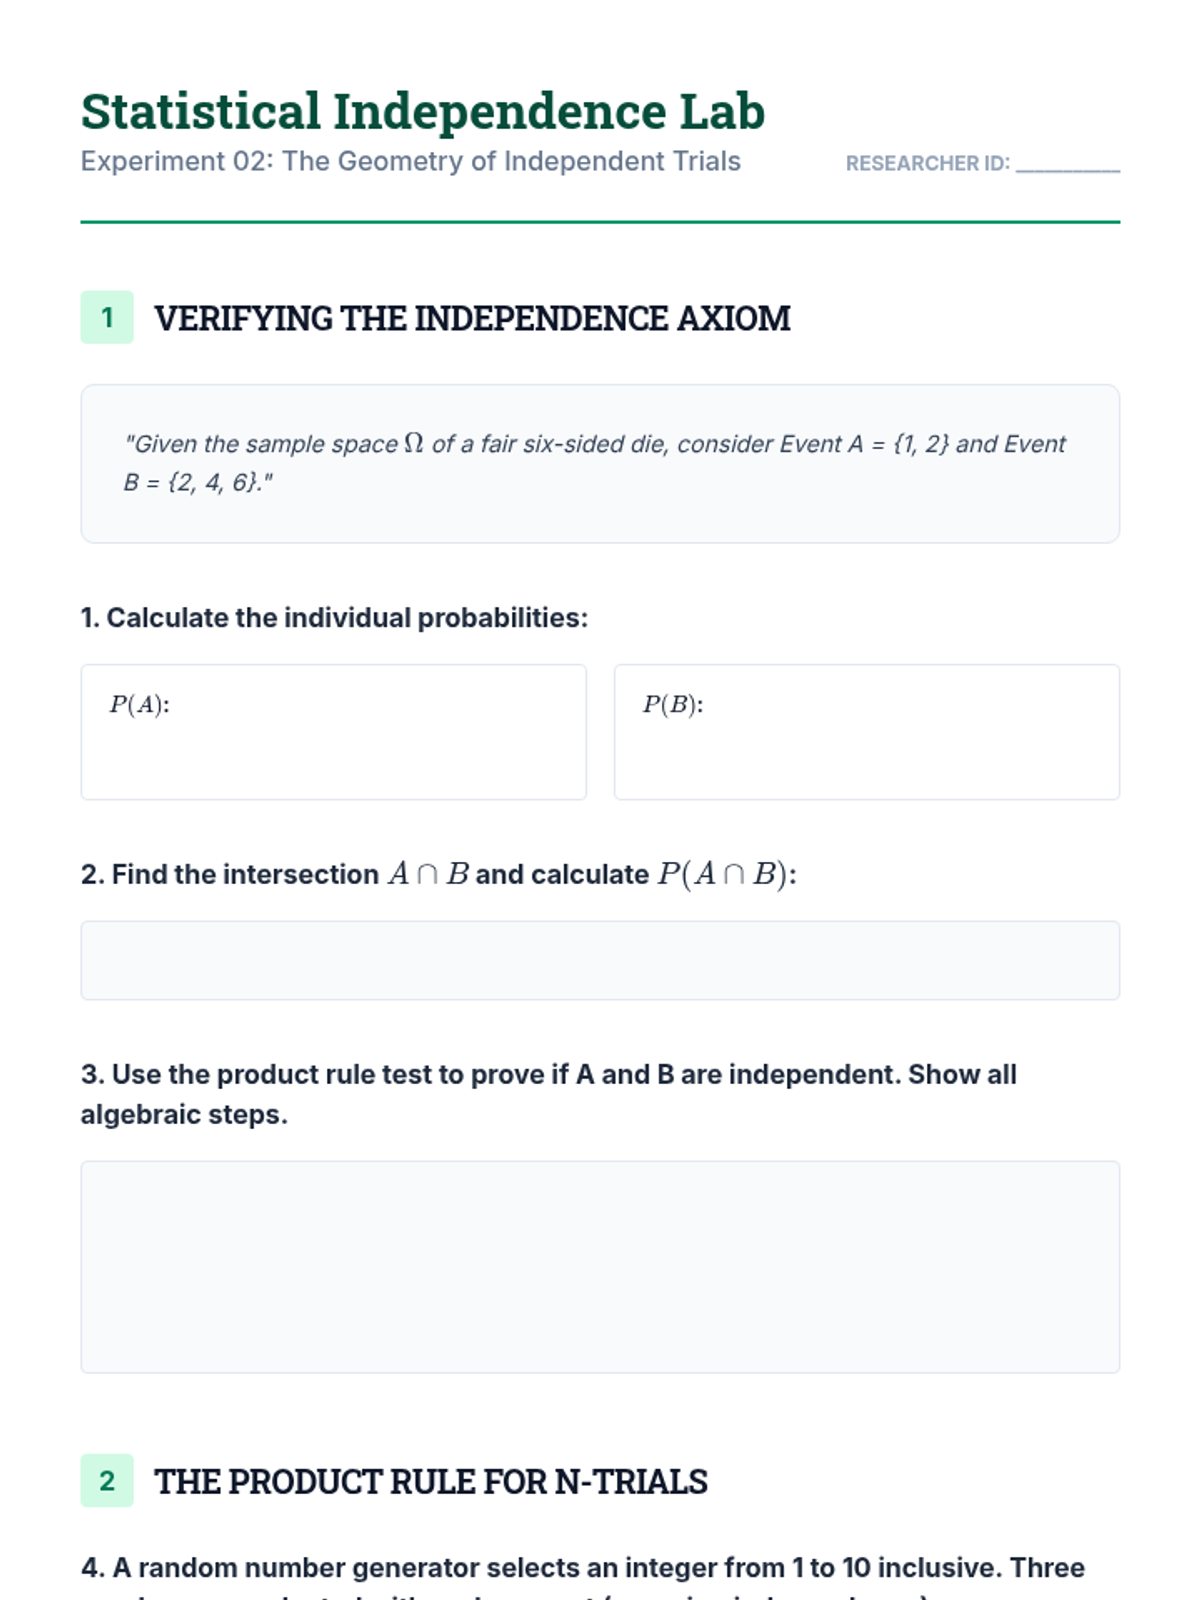Click question 1 'Calculate the individual probabilities'

[x=334, y=618]
